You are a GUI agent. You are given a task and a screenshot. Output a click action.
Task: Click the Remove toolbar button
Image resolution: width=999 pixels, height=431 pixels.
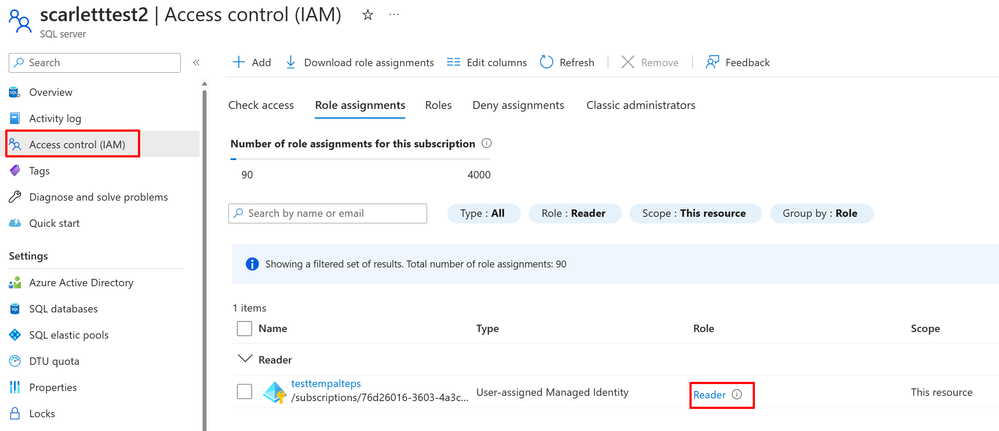[x=649, y=62]
